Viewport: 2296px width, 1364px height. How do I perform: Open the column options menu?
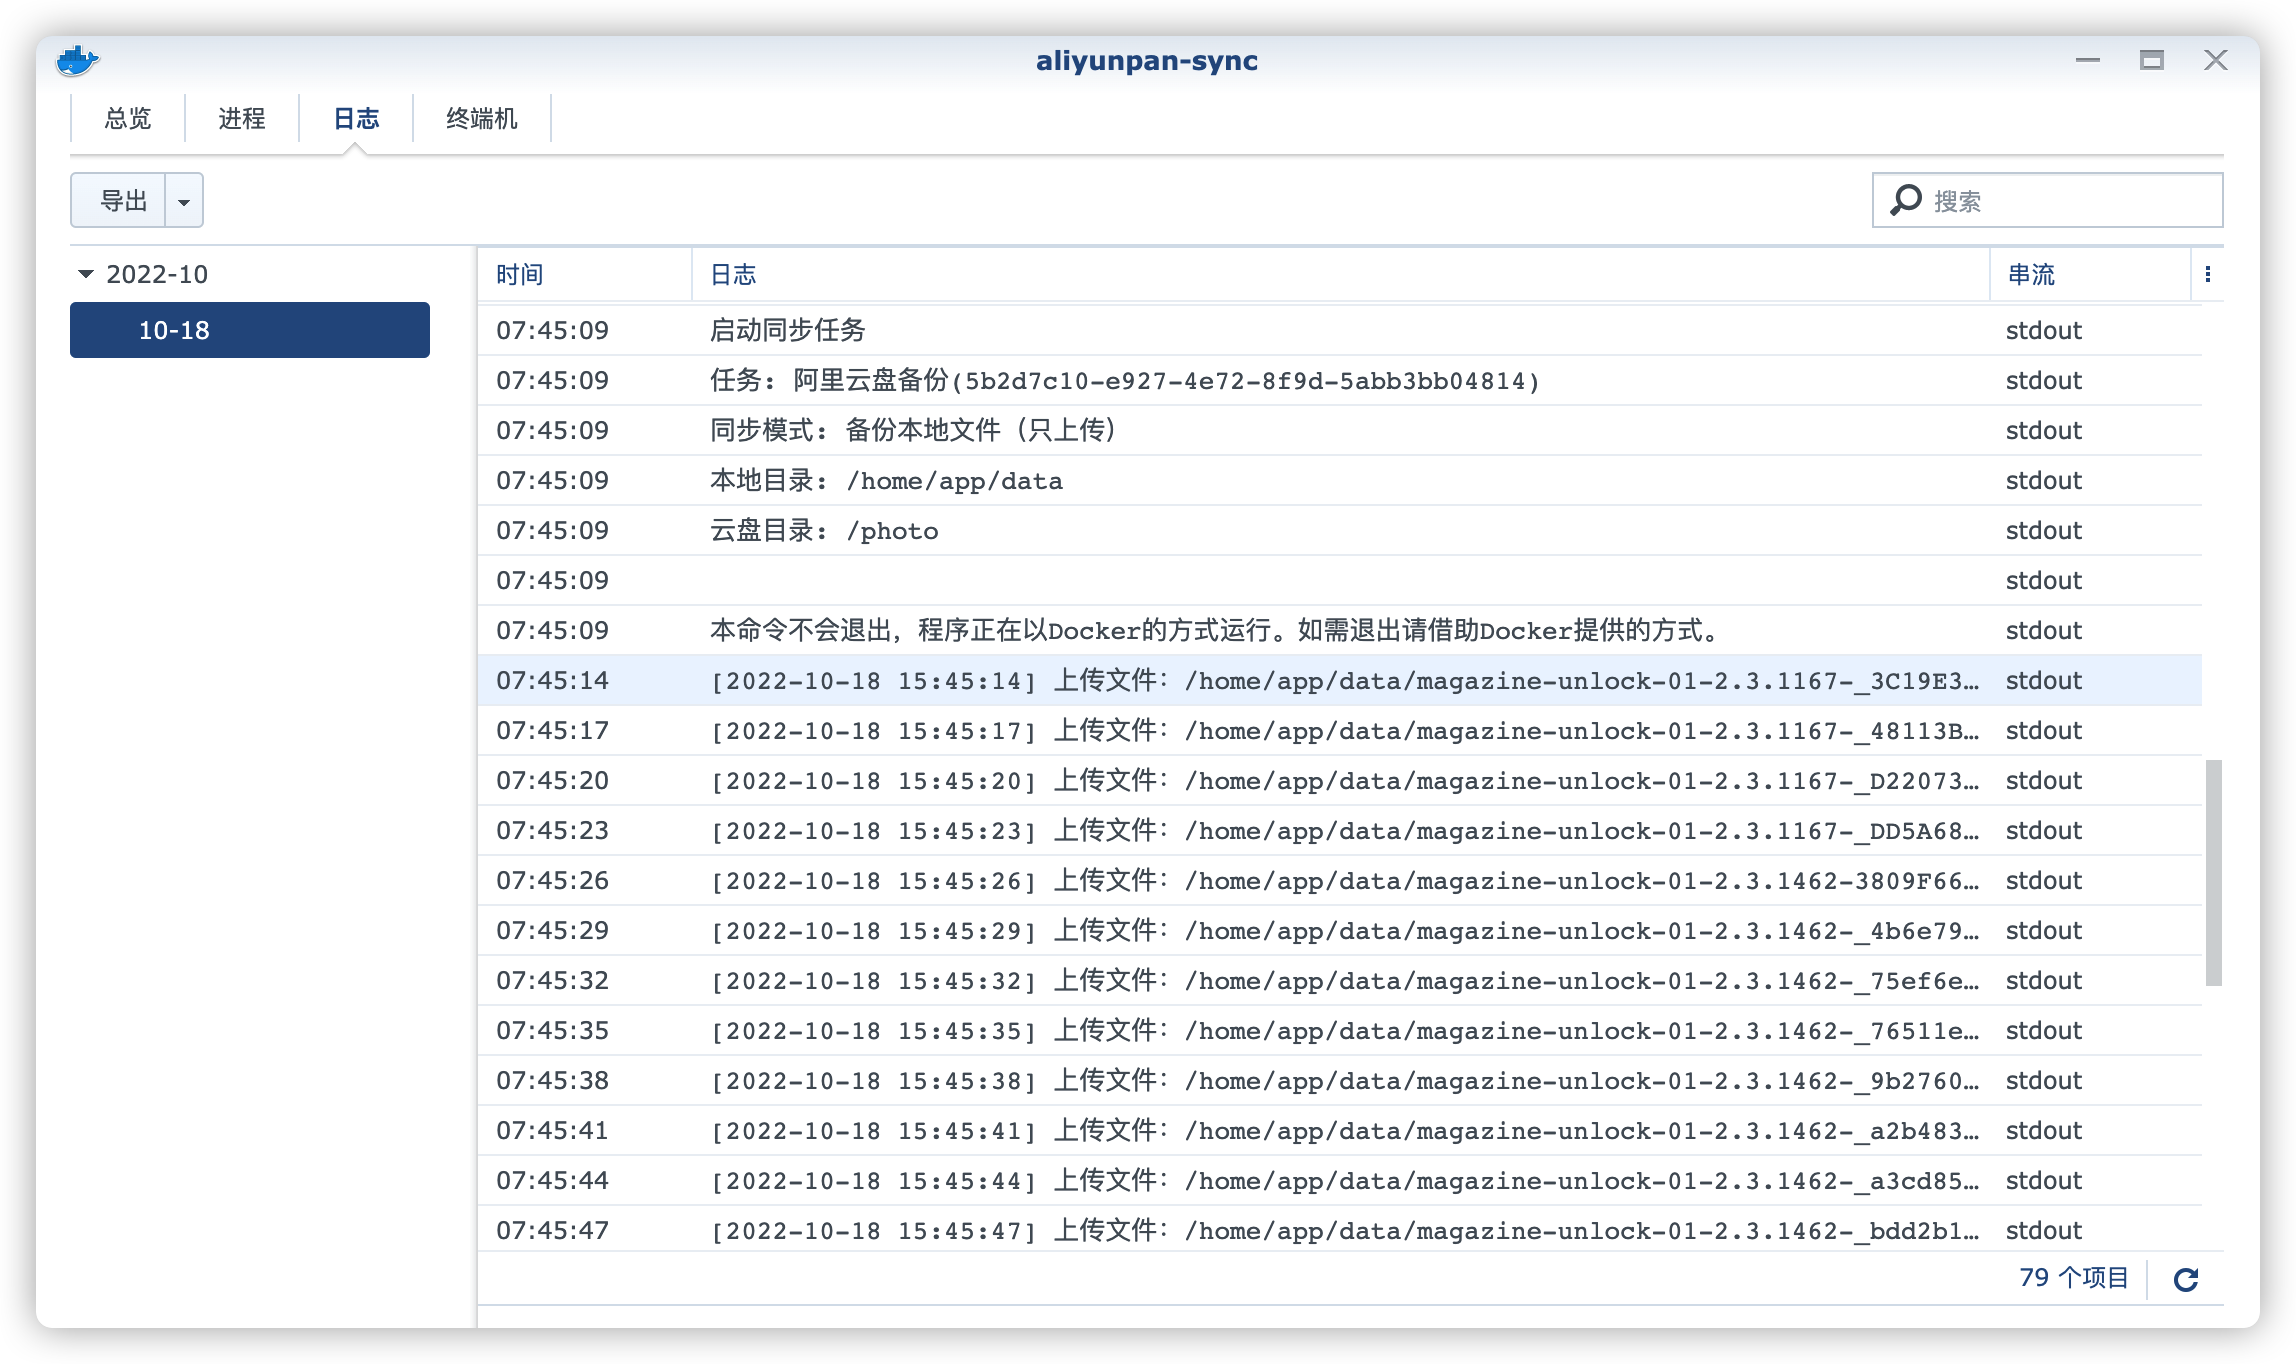(x=2208, y=274)
